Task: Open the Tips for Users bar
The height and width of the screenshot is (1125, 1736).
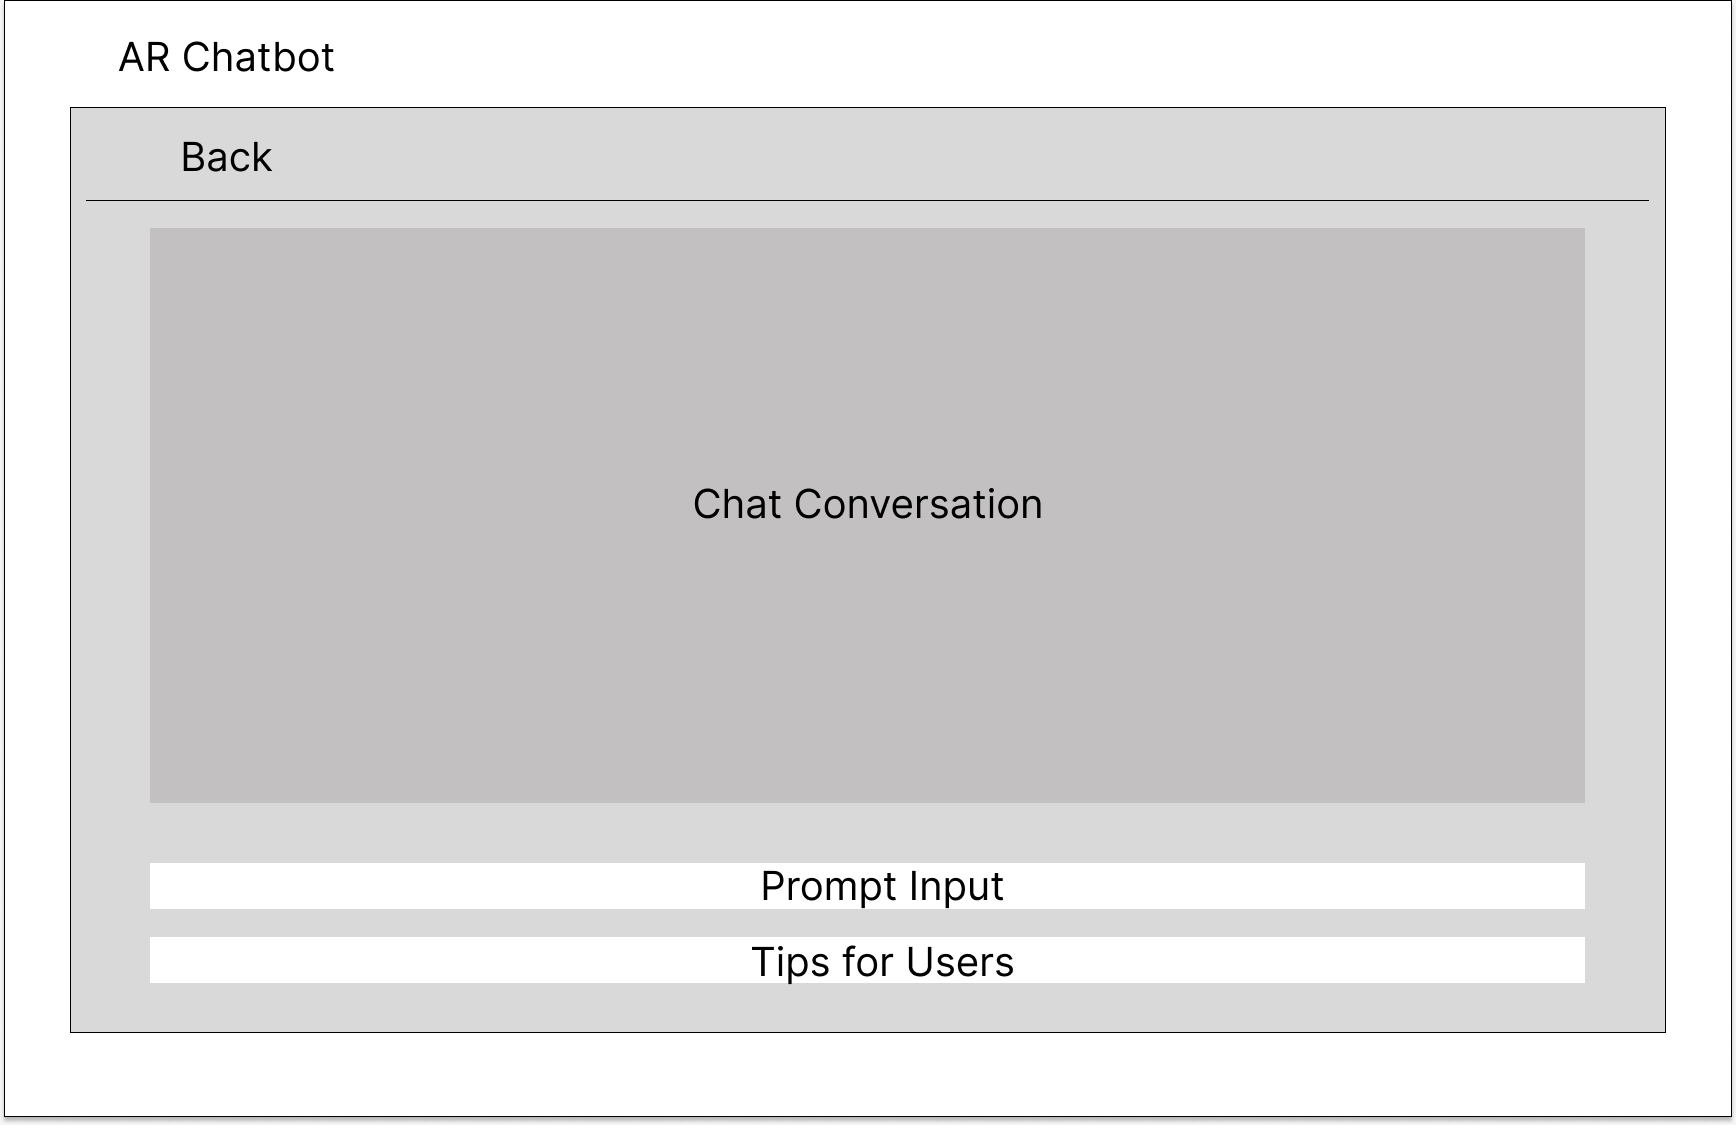Action: click(867, 960)
